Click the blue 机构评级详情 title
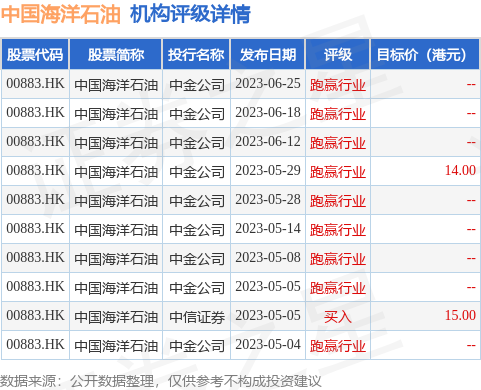Image resolution: width=481 pixels, height=390 pixels. [190, 14]
